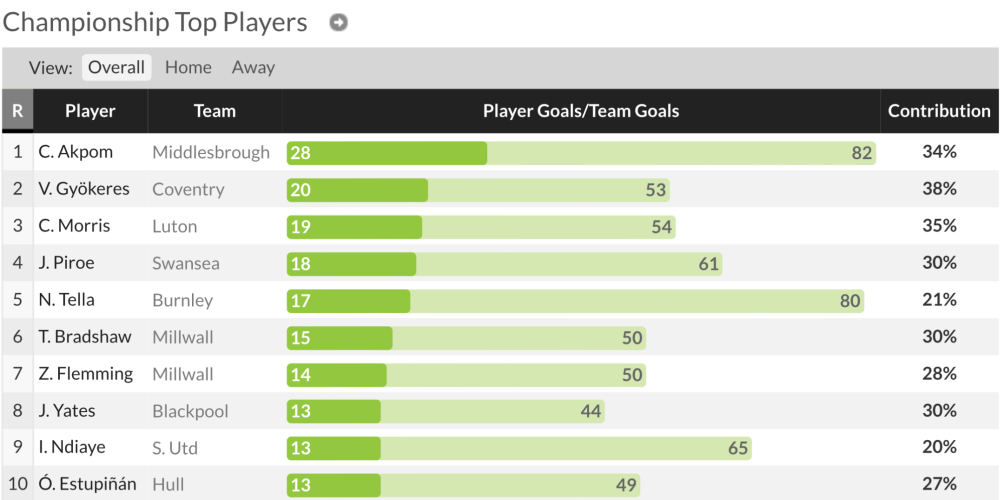1004x500 pixels.
Task: Open the Swansea team link
Action: pyautogui.click(x=186, y=263)
